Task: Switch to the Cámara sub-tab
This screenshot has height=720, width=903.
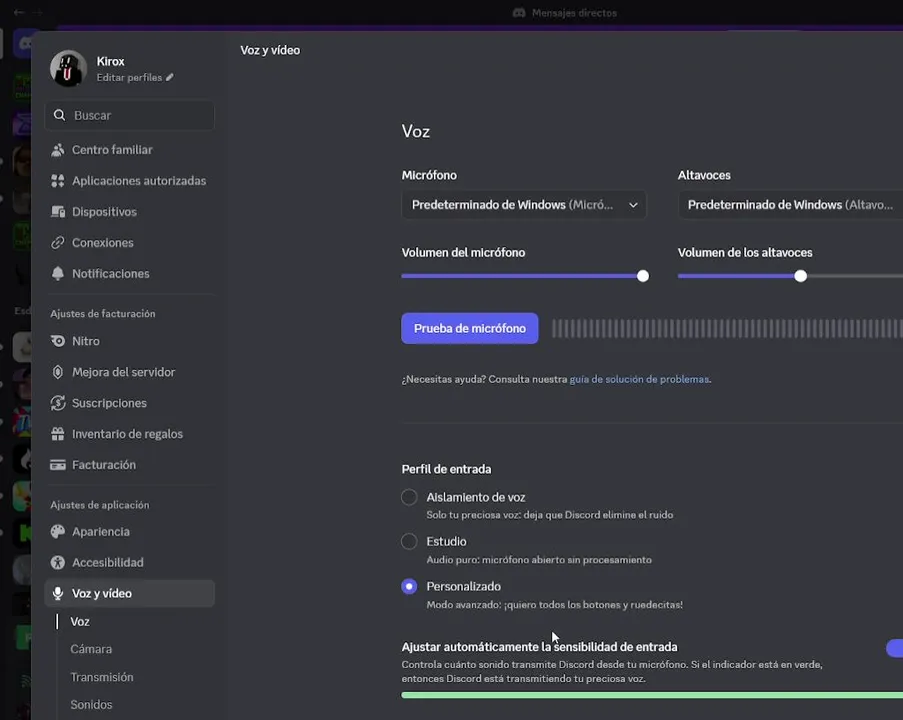Action: (x=91, y=649)
